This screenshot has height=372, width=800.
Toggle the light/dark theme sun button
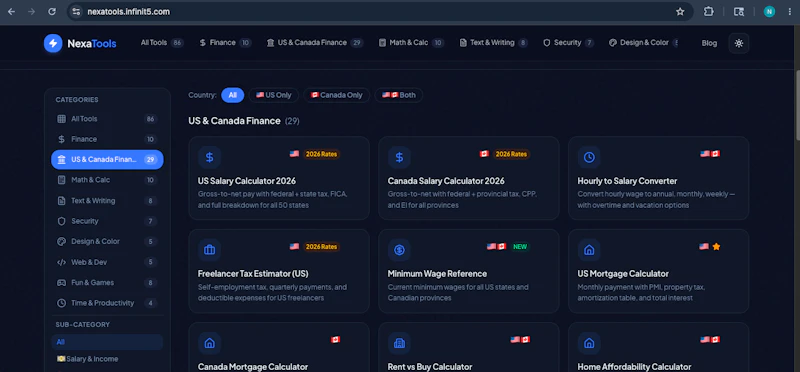(739, 43)
